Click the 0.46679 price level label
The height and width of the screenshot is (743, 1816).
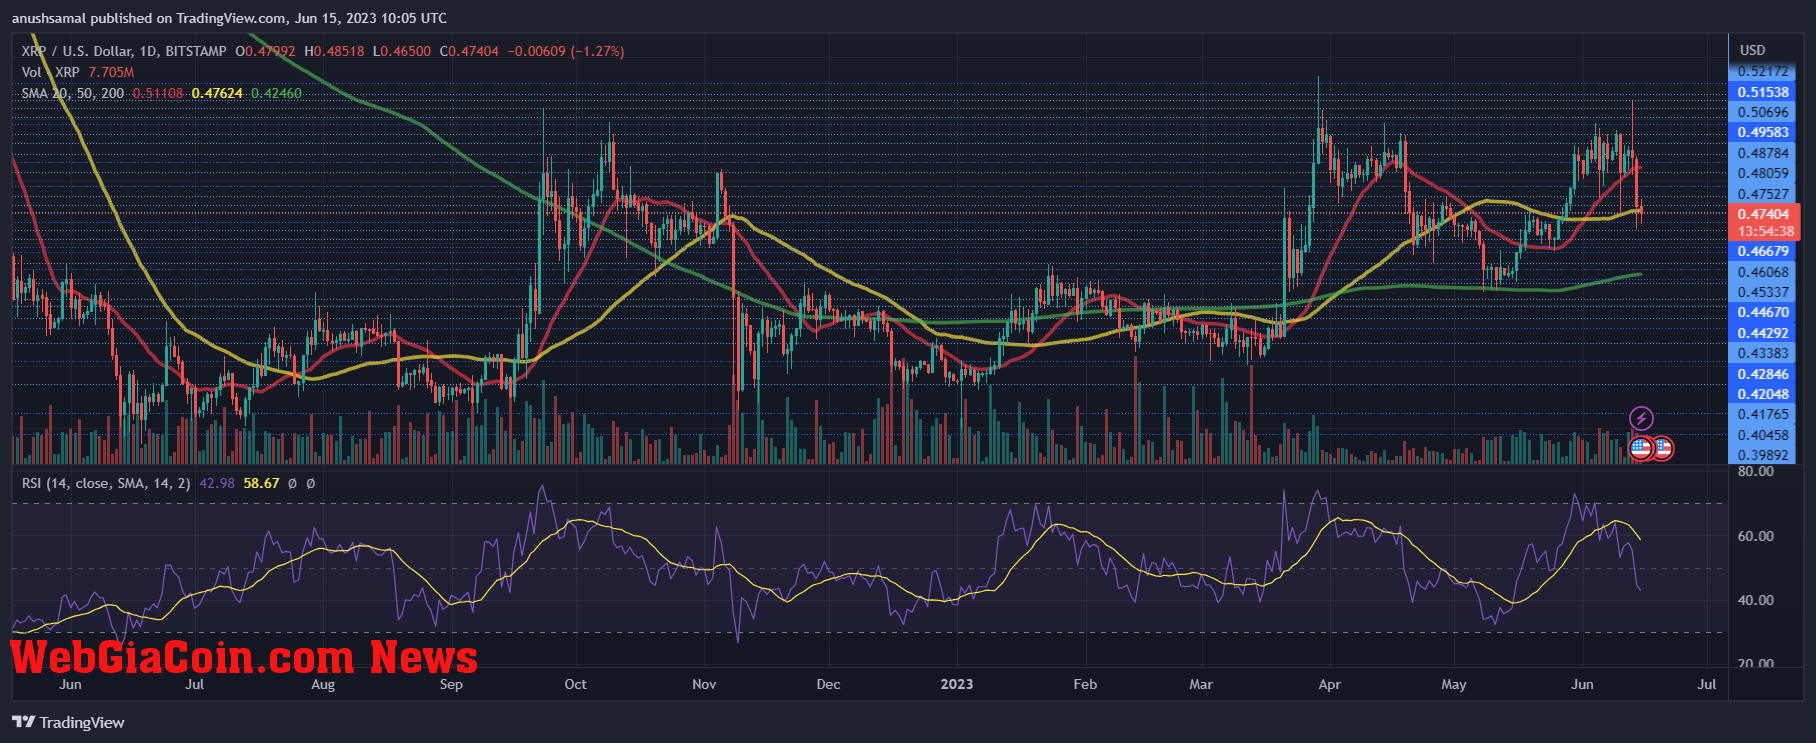coord(1763,251)
